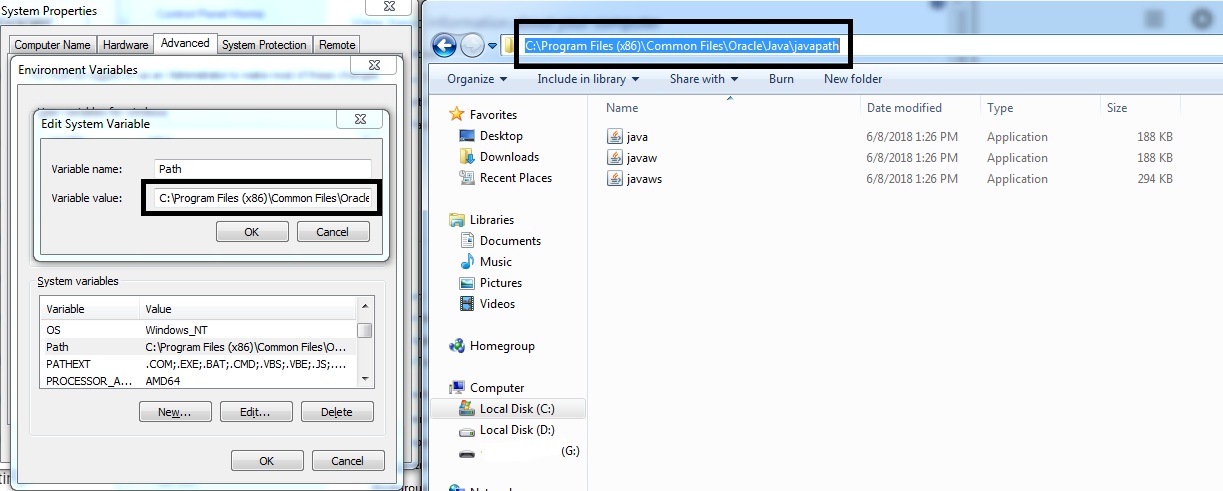1223x491 pixels.
Task: Open Include in library dropdown
Action: (588, 79)
